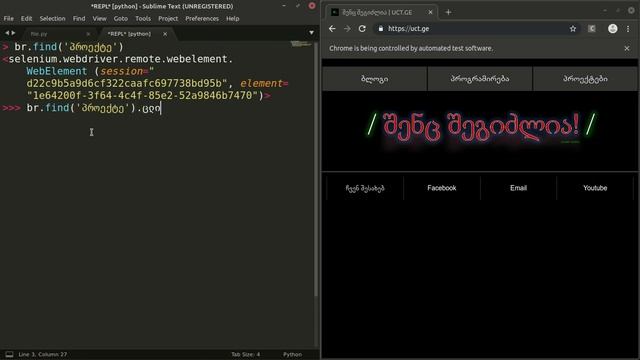
Task: Open the Tools menu
Action: [x=143, y=19]
